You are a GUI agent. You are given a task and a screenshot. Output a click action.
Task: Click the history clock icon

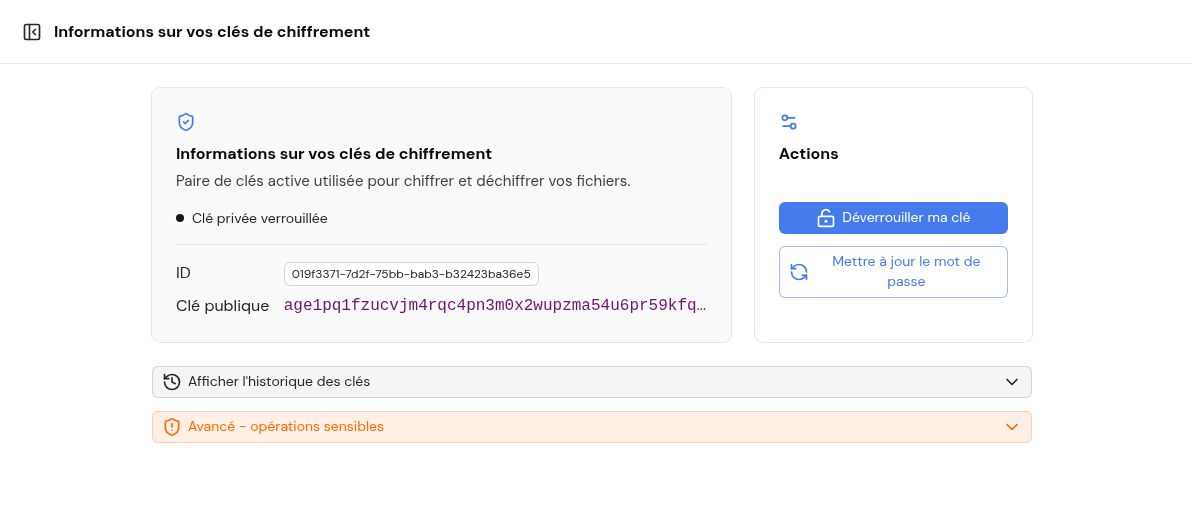[x=172, y=382]
